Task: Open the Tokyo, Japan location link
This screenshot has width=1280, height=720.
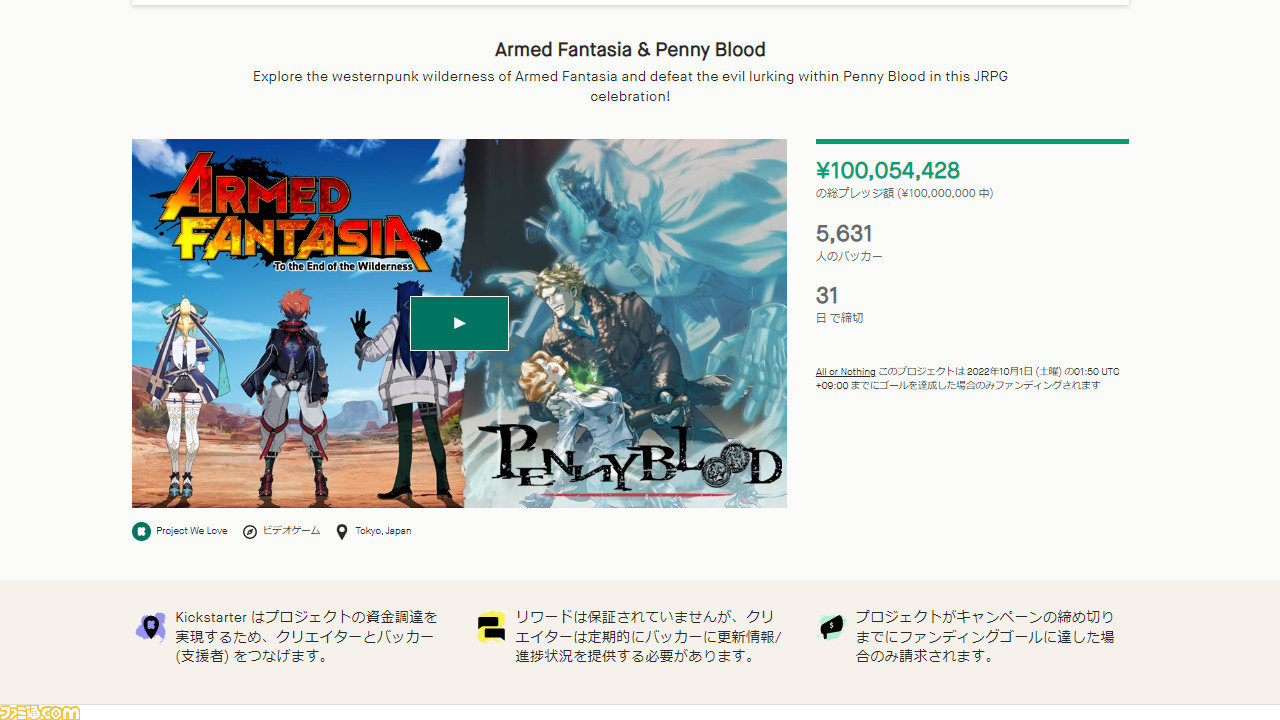Action: point(383,531)
